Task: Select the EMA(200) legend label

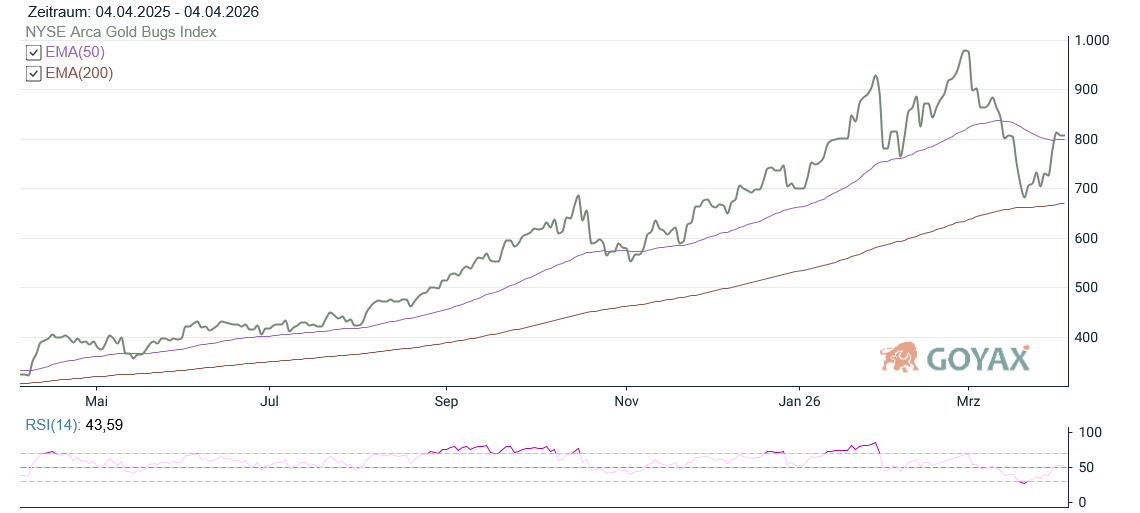Action: (79, 73)
